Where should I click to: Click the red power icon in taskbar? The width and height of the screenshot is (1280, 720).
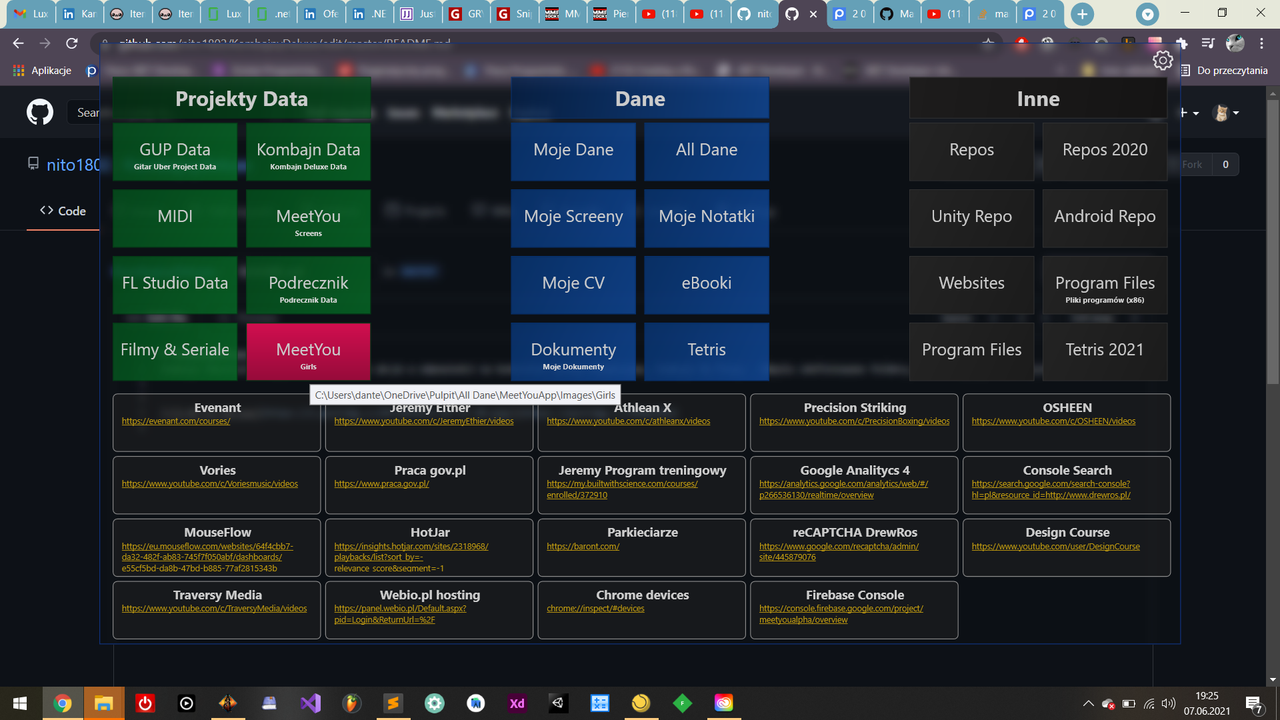[x=145, y=703]
